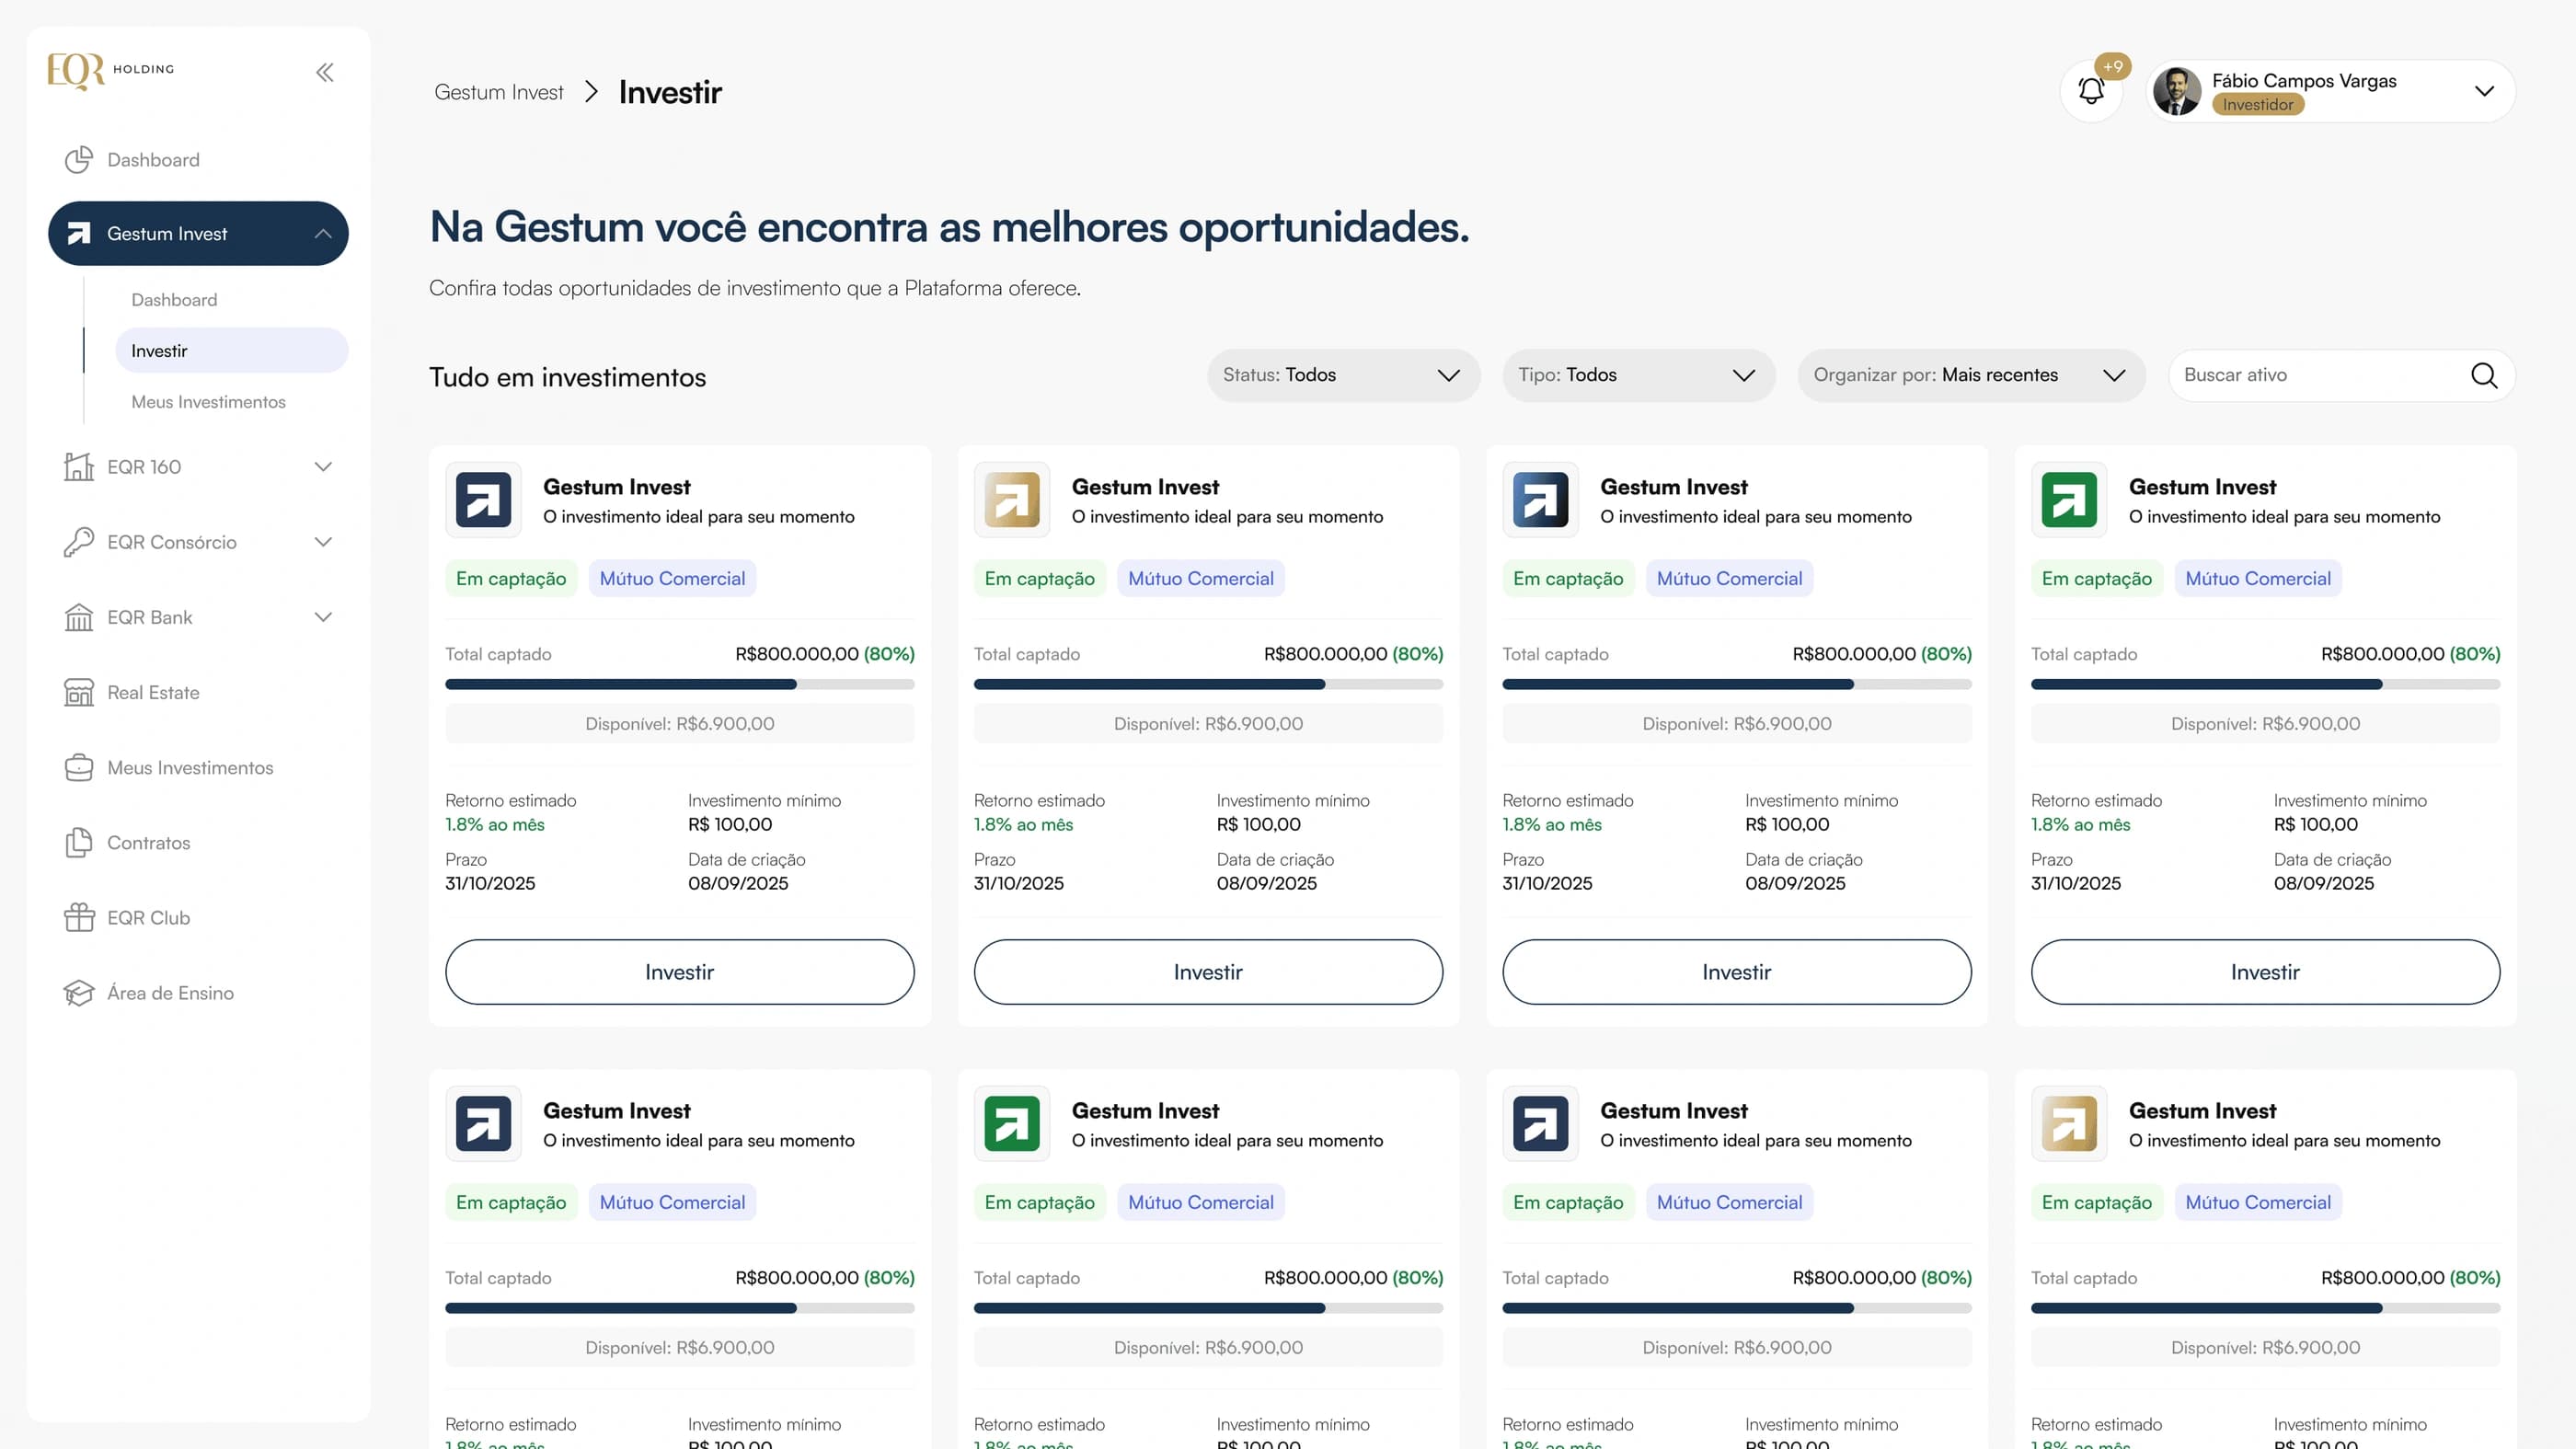Image resolution: width=2576 pixels, height=1449 pixels.
Task: Click the Total captado progress bar on the fourth top-row card
Action: [x=2265, y=685]
